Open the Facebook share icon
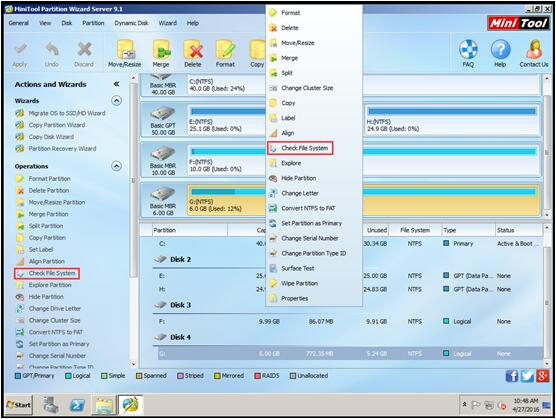Screen dimensions: 556x419 click(512, 376)
